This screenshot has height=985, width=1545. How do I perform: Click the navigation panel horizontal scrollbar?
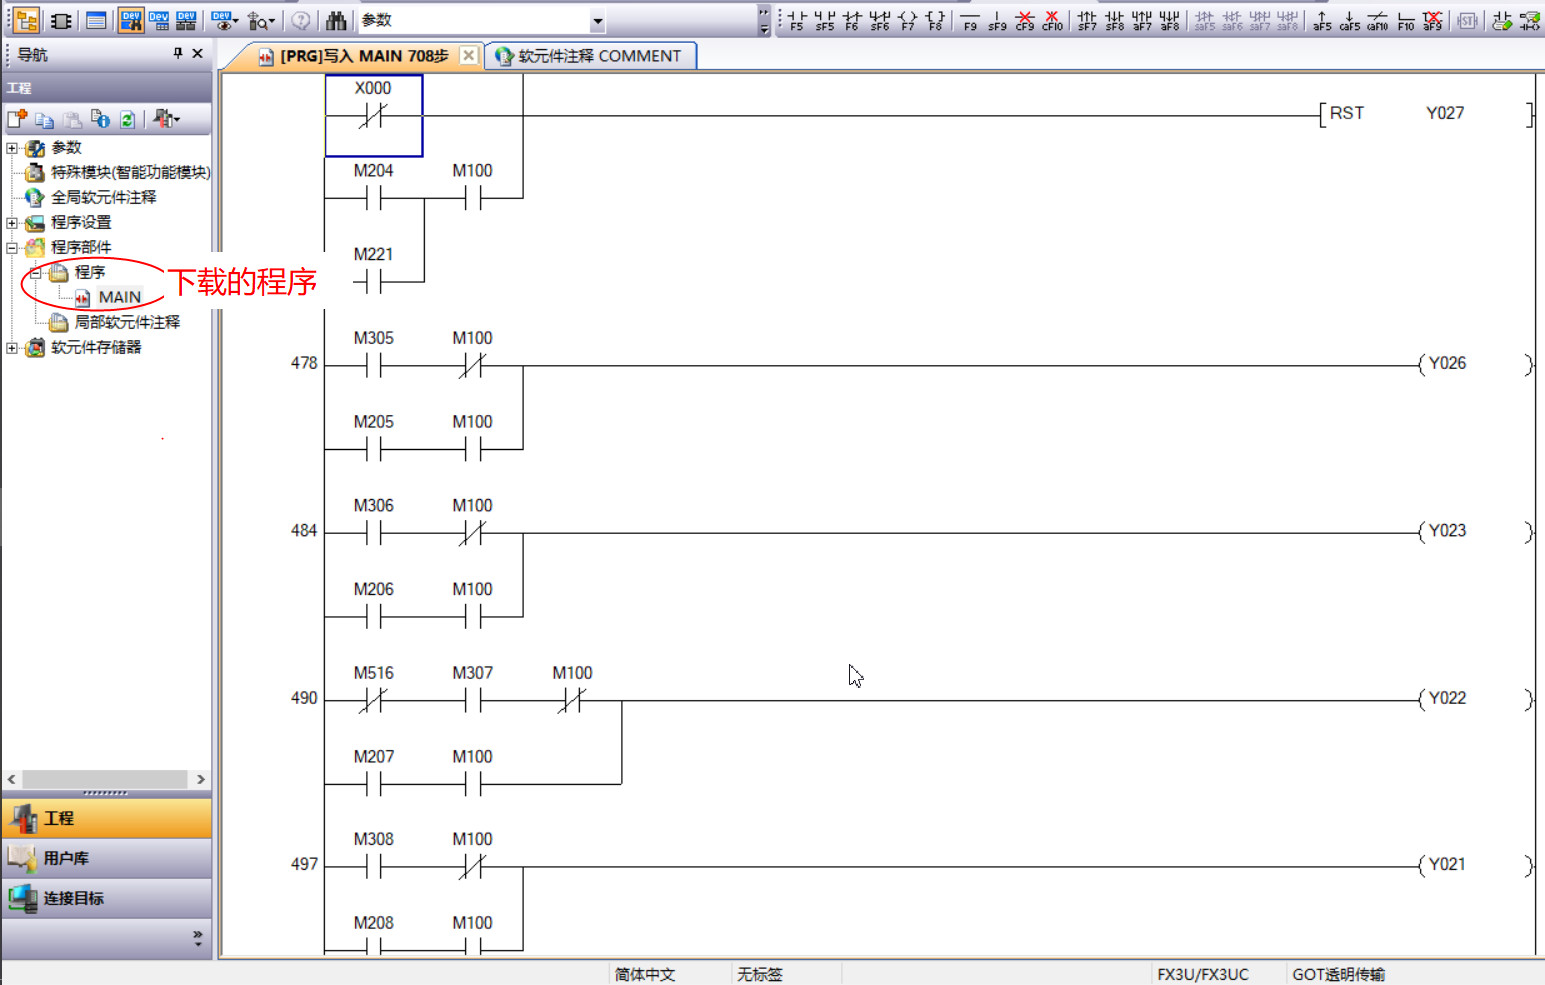pyautogui.click(x=105, y=779)
